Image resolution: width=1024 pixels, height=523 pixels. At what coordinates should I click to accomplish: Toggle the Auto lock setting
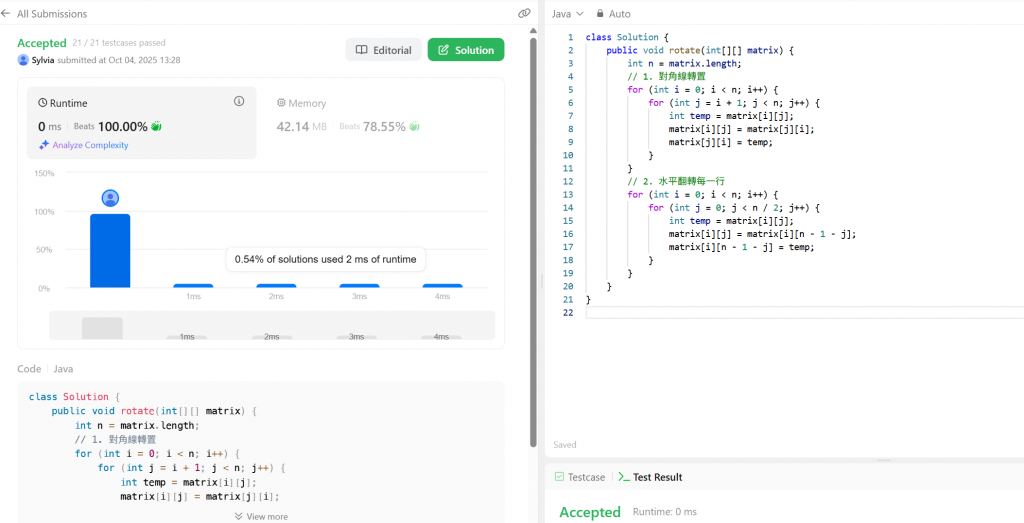pyautogui.click(x=613, y=14)
